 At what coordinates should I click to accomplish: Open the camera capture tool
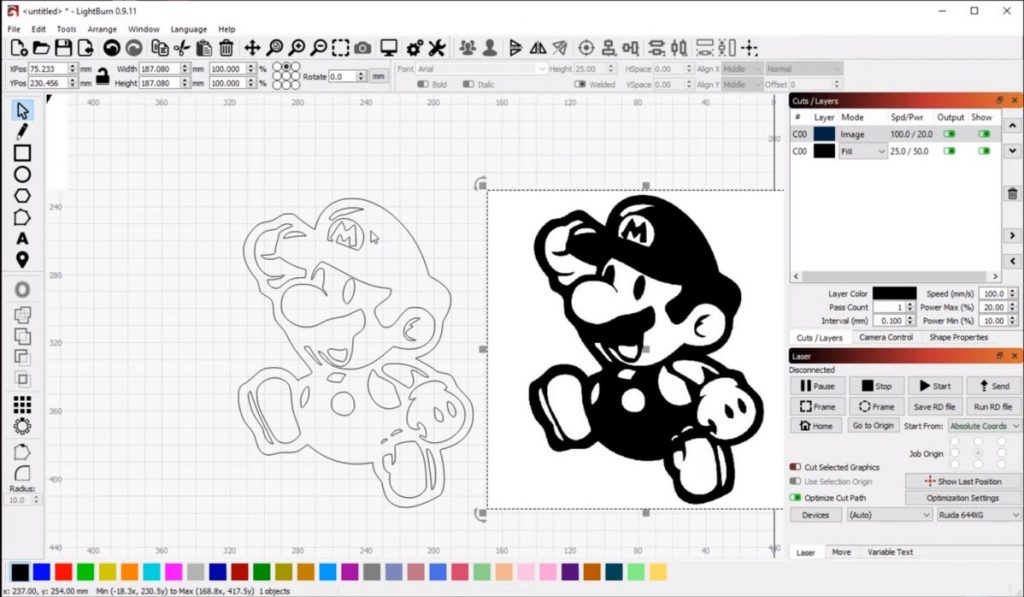[x=363, y=48]
